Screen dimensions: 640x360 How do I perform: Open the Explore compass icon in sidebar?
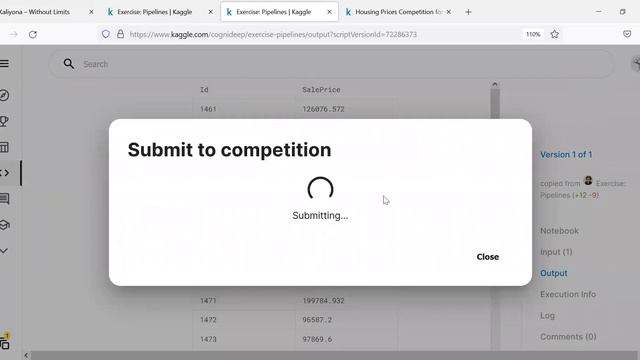pos(4,95)
